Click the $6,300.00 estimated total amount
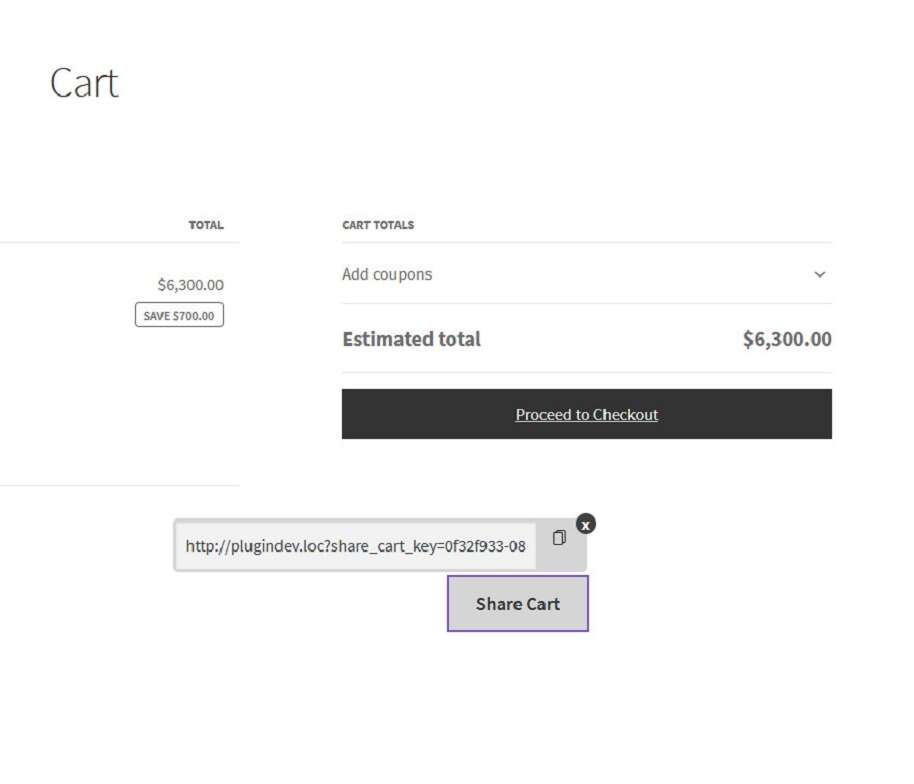 (x=786, y=339)
